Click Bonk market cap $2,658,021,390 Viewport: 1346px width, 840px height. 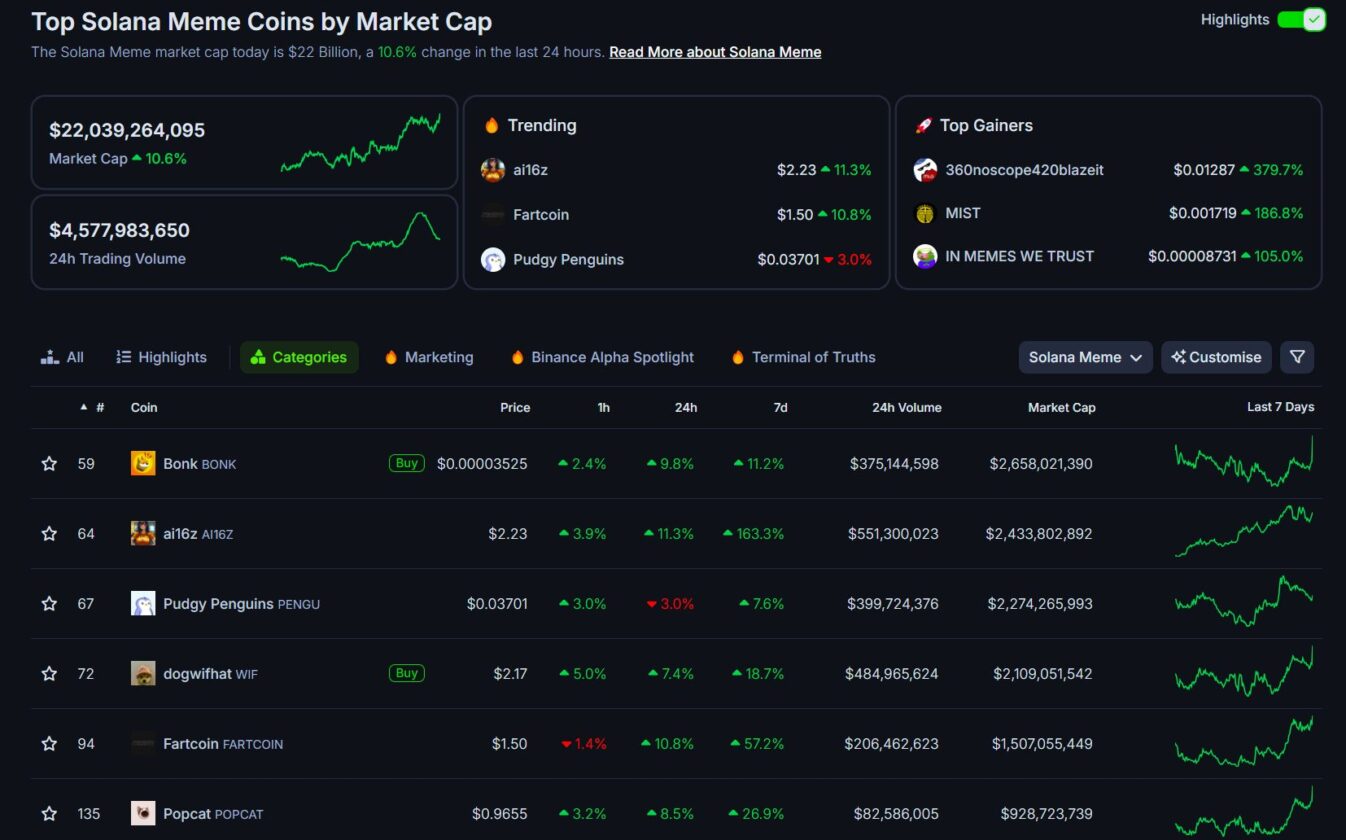pos(1041,464)
